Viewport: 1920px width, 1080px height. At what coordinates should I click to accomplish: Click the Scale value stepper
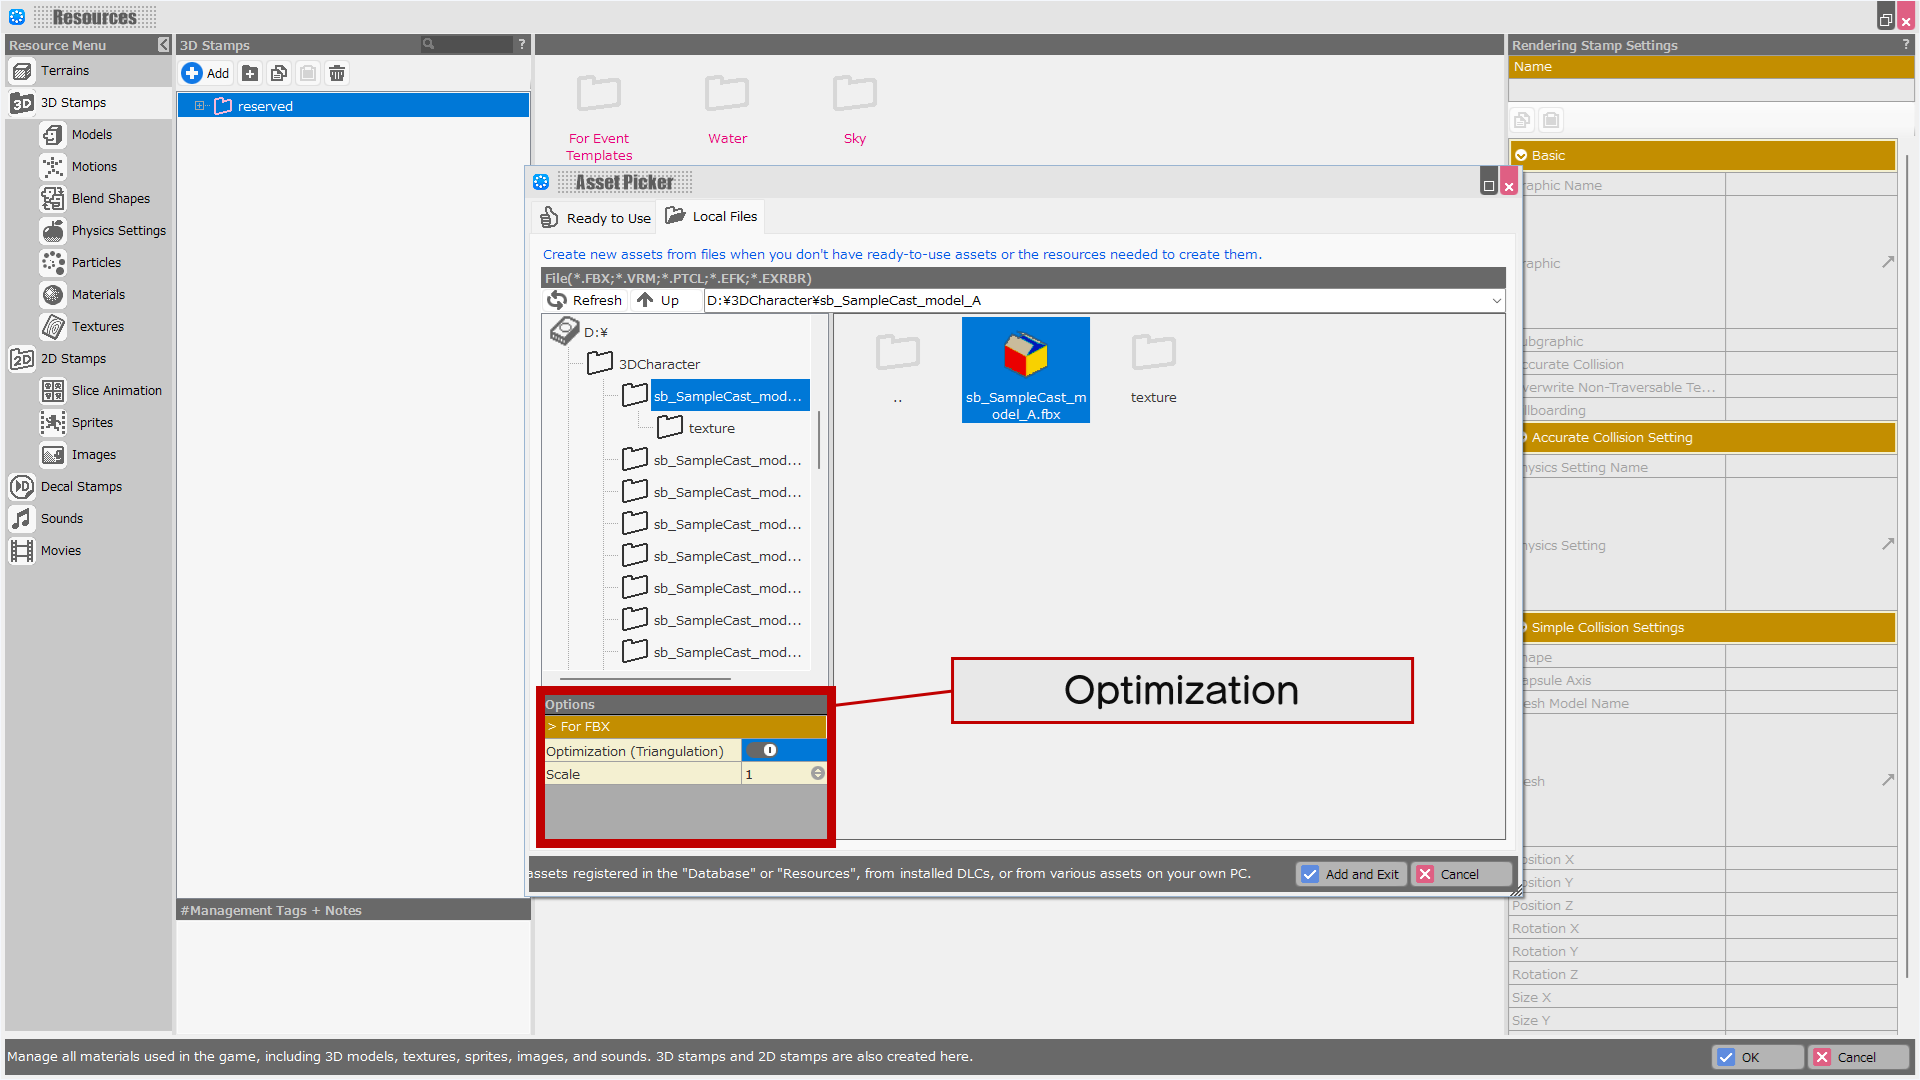817,774
